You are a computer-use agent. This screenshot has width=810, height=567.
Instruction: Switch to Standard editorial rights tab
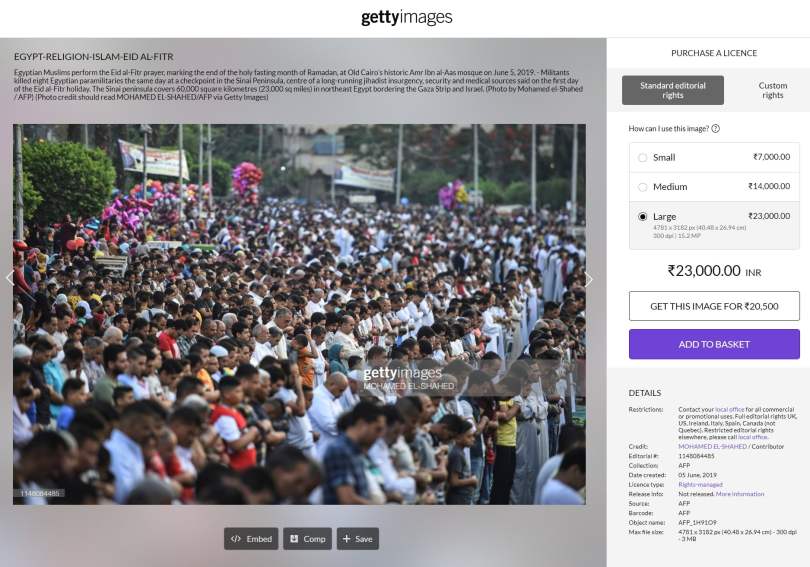point(673,90)
